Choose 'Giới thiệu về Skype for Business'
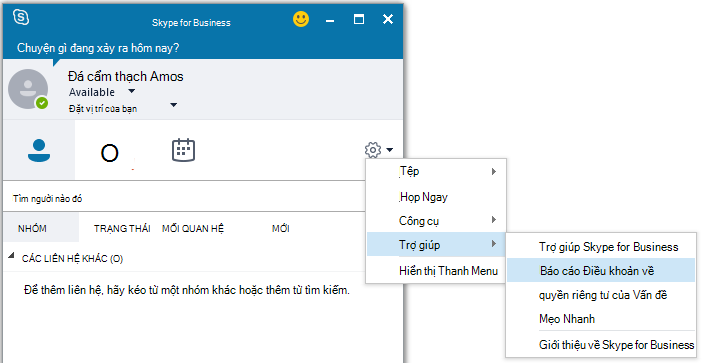The height and width of the screenshot is (363, 704). (x=601, y=345)
